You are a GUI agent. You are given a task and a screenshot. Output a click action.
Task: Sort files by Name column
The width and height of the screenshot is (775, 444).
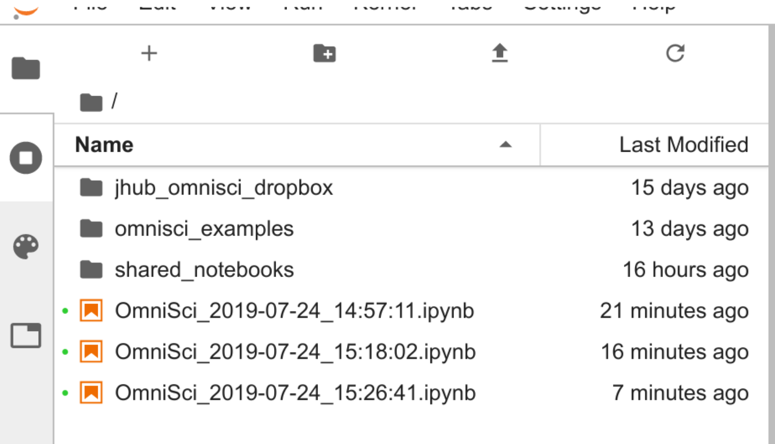tap(104, 145)
